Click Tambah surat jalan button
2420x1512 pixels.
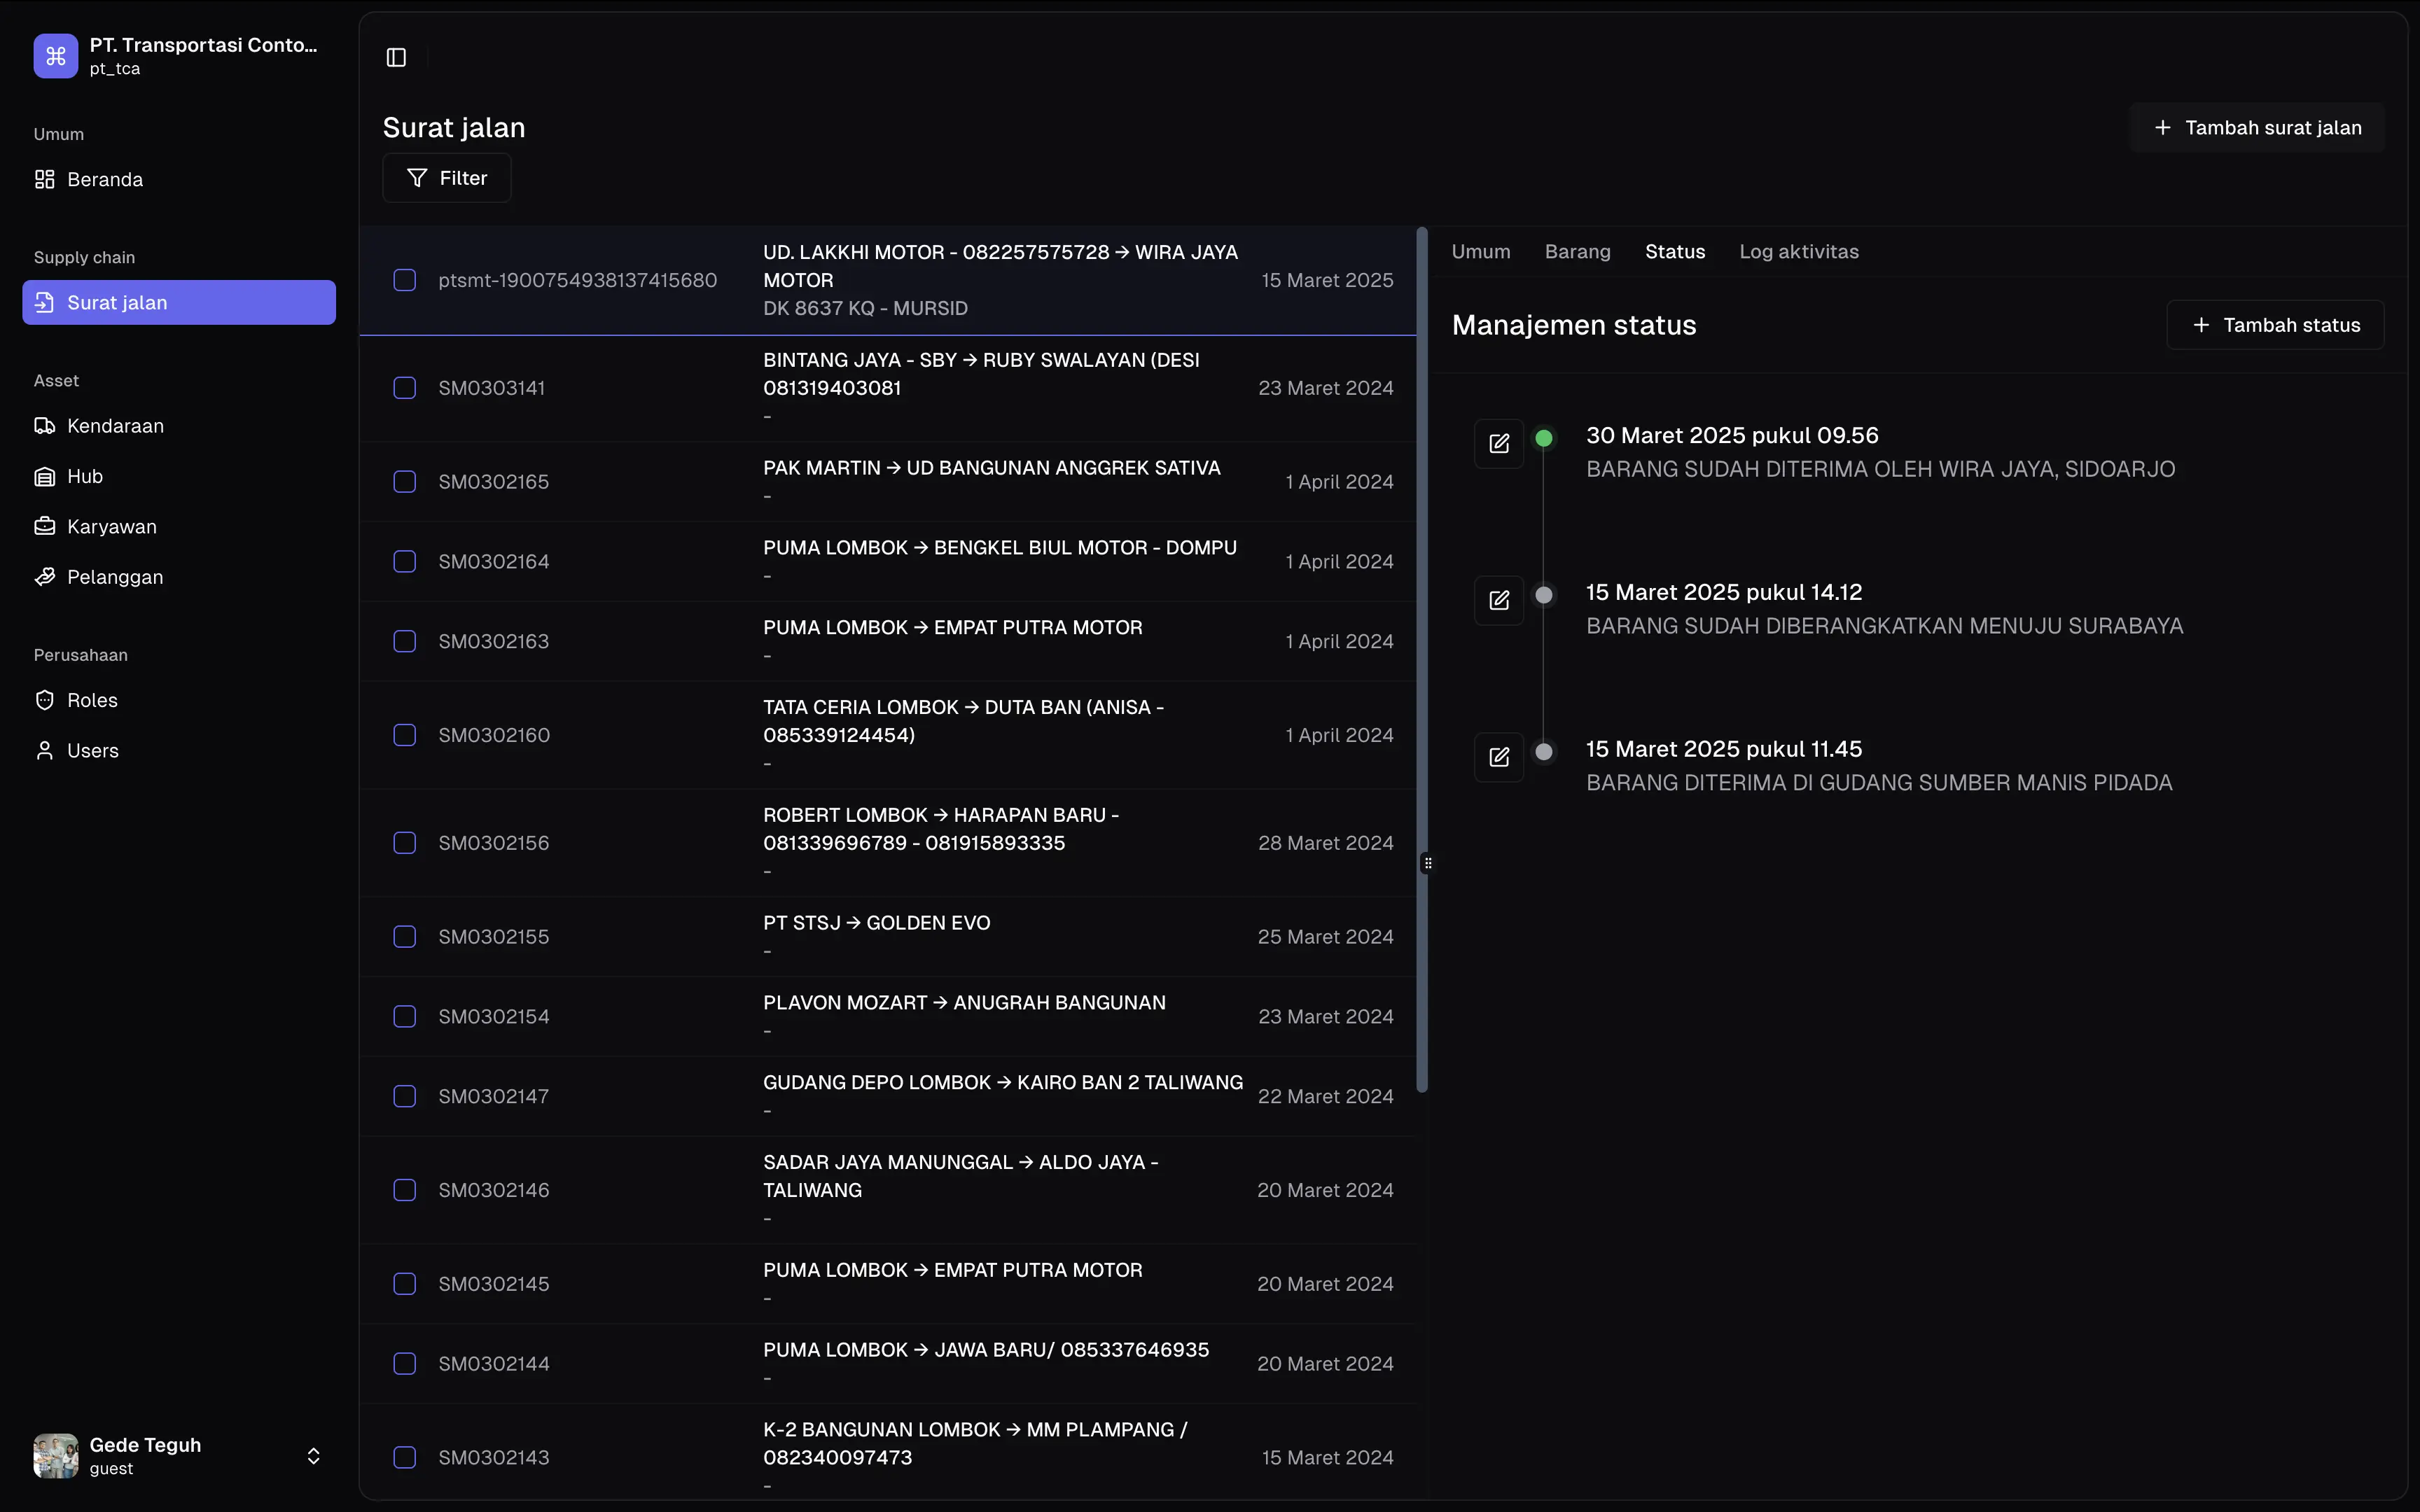[2257, 128]
